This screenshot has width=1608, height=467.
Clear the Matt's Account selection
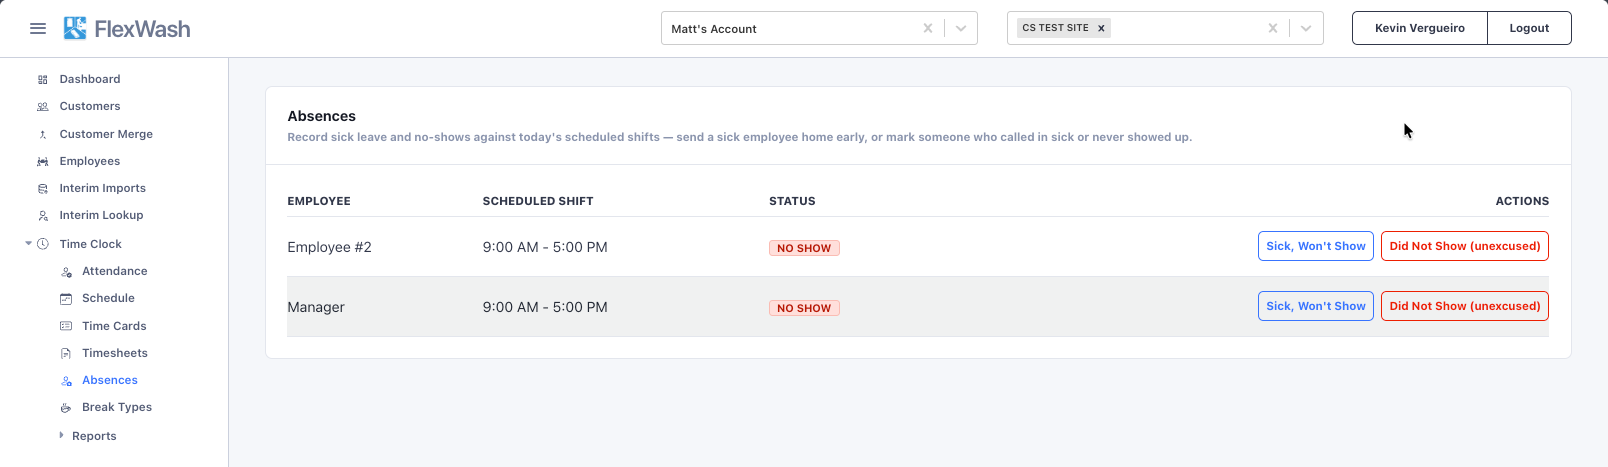pos(928,28)
